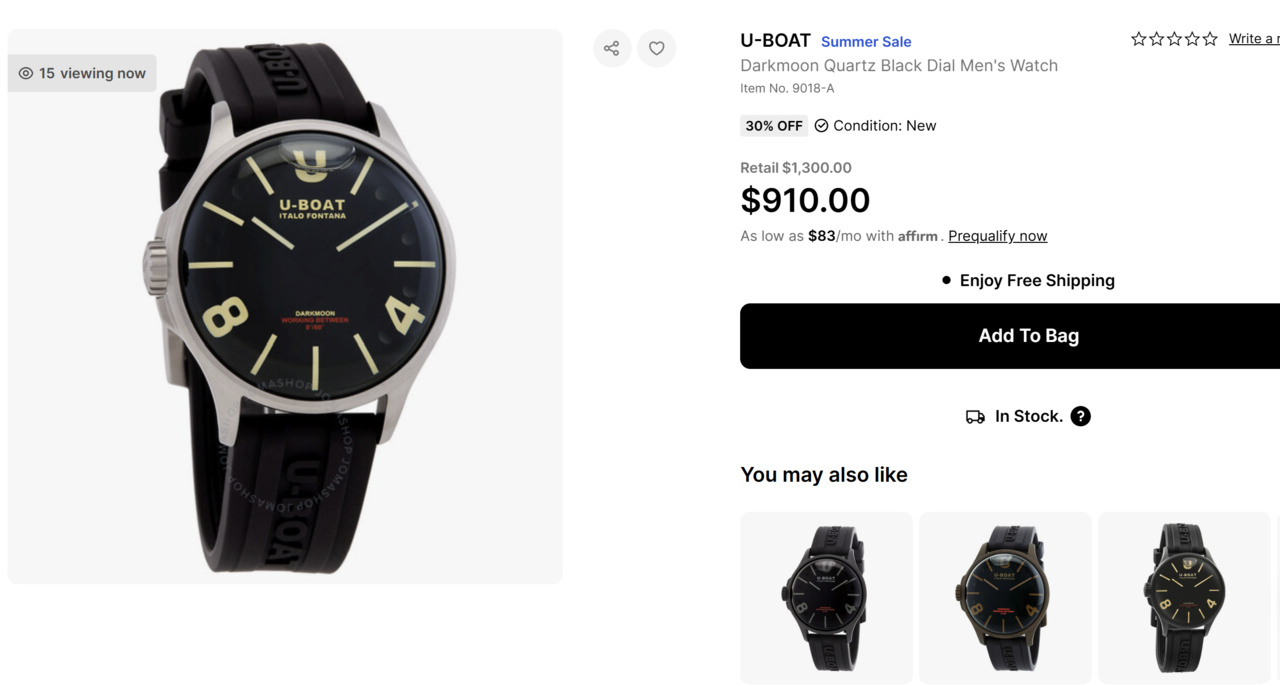
Task: Select the fifth rating star
Action: coord(1210,39)
